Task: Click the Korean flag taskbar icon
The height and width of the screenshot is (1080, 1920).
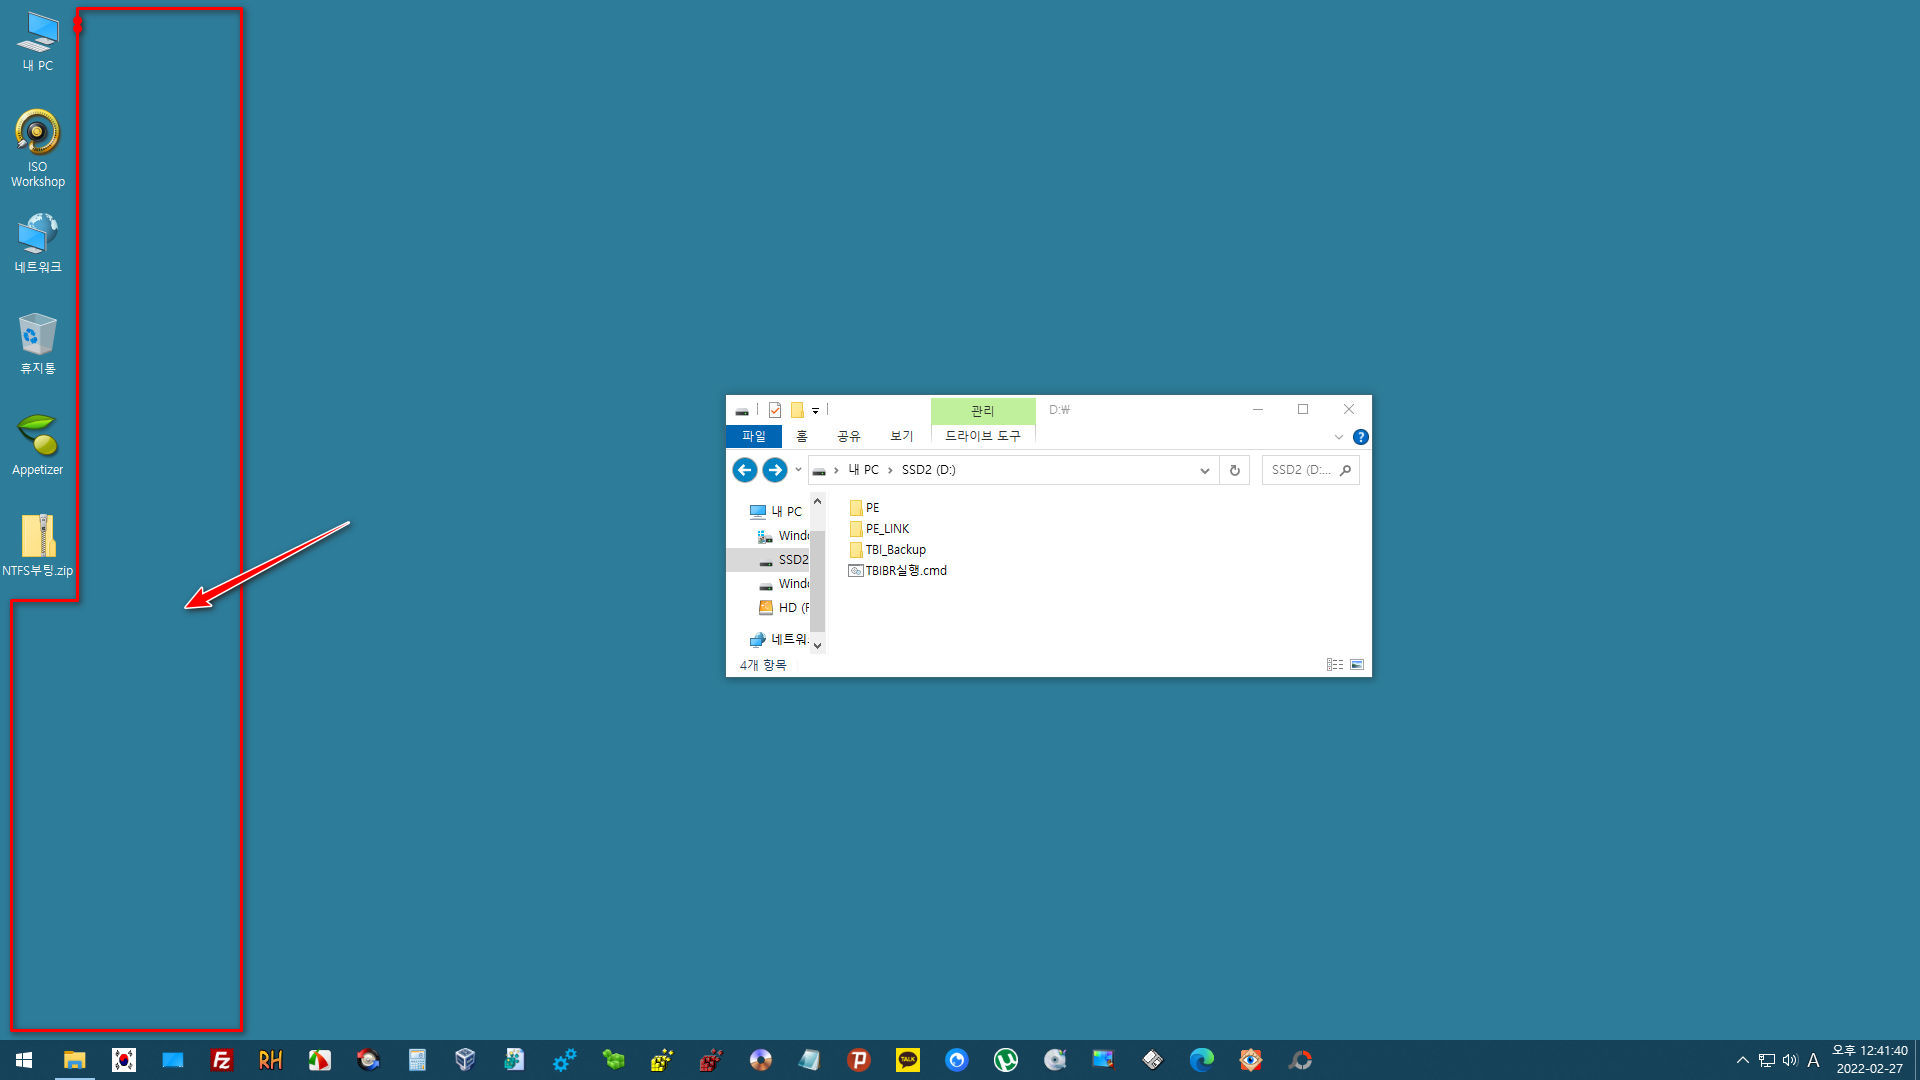Action: coord(124,1060)
